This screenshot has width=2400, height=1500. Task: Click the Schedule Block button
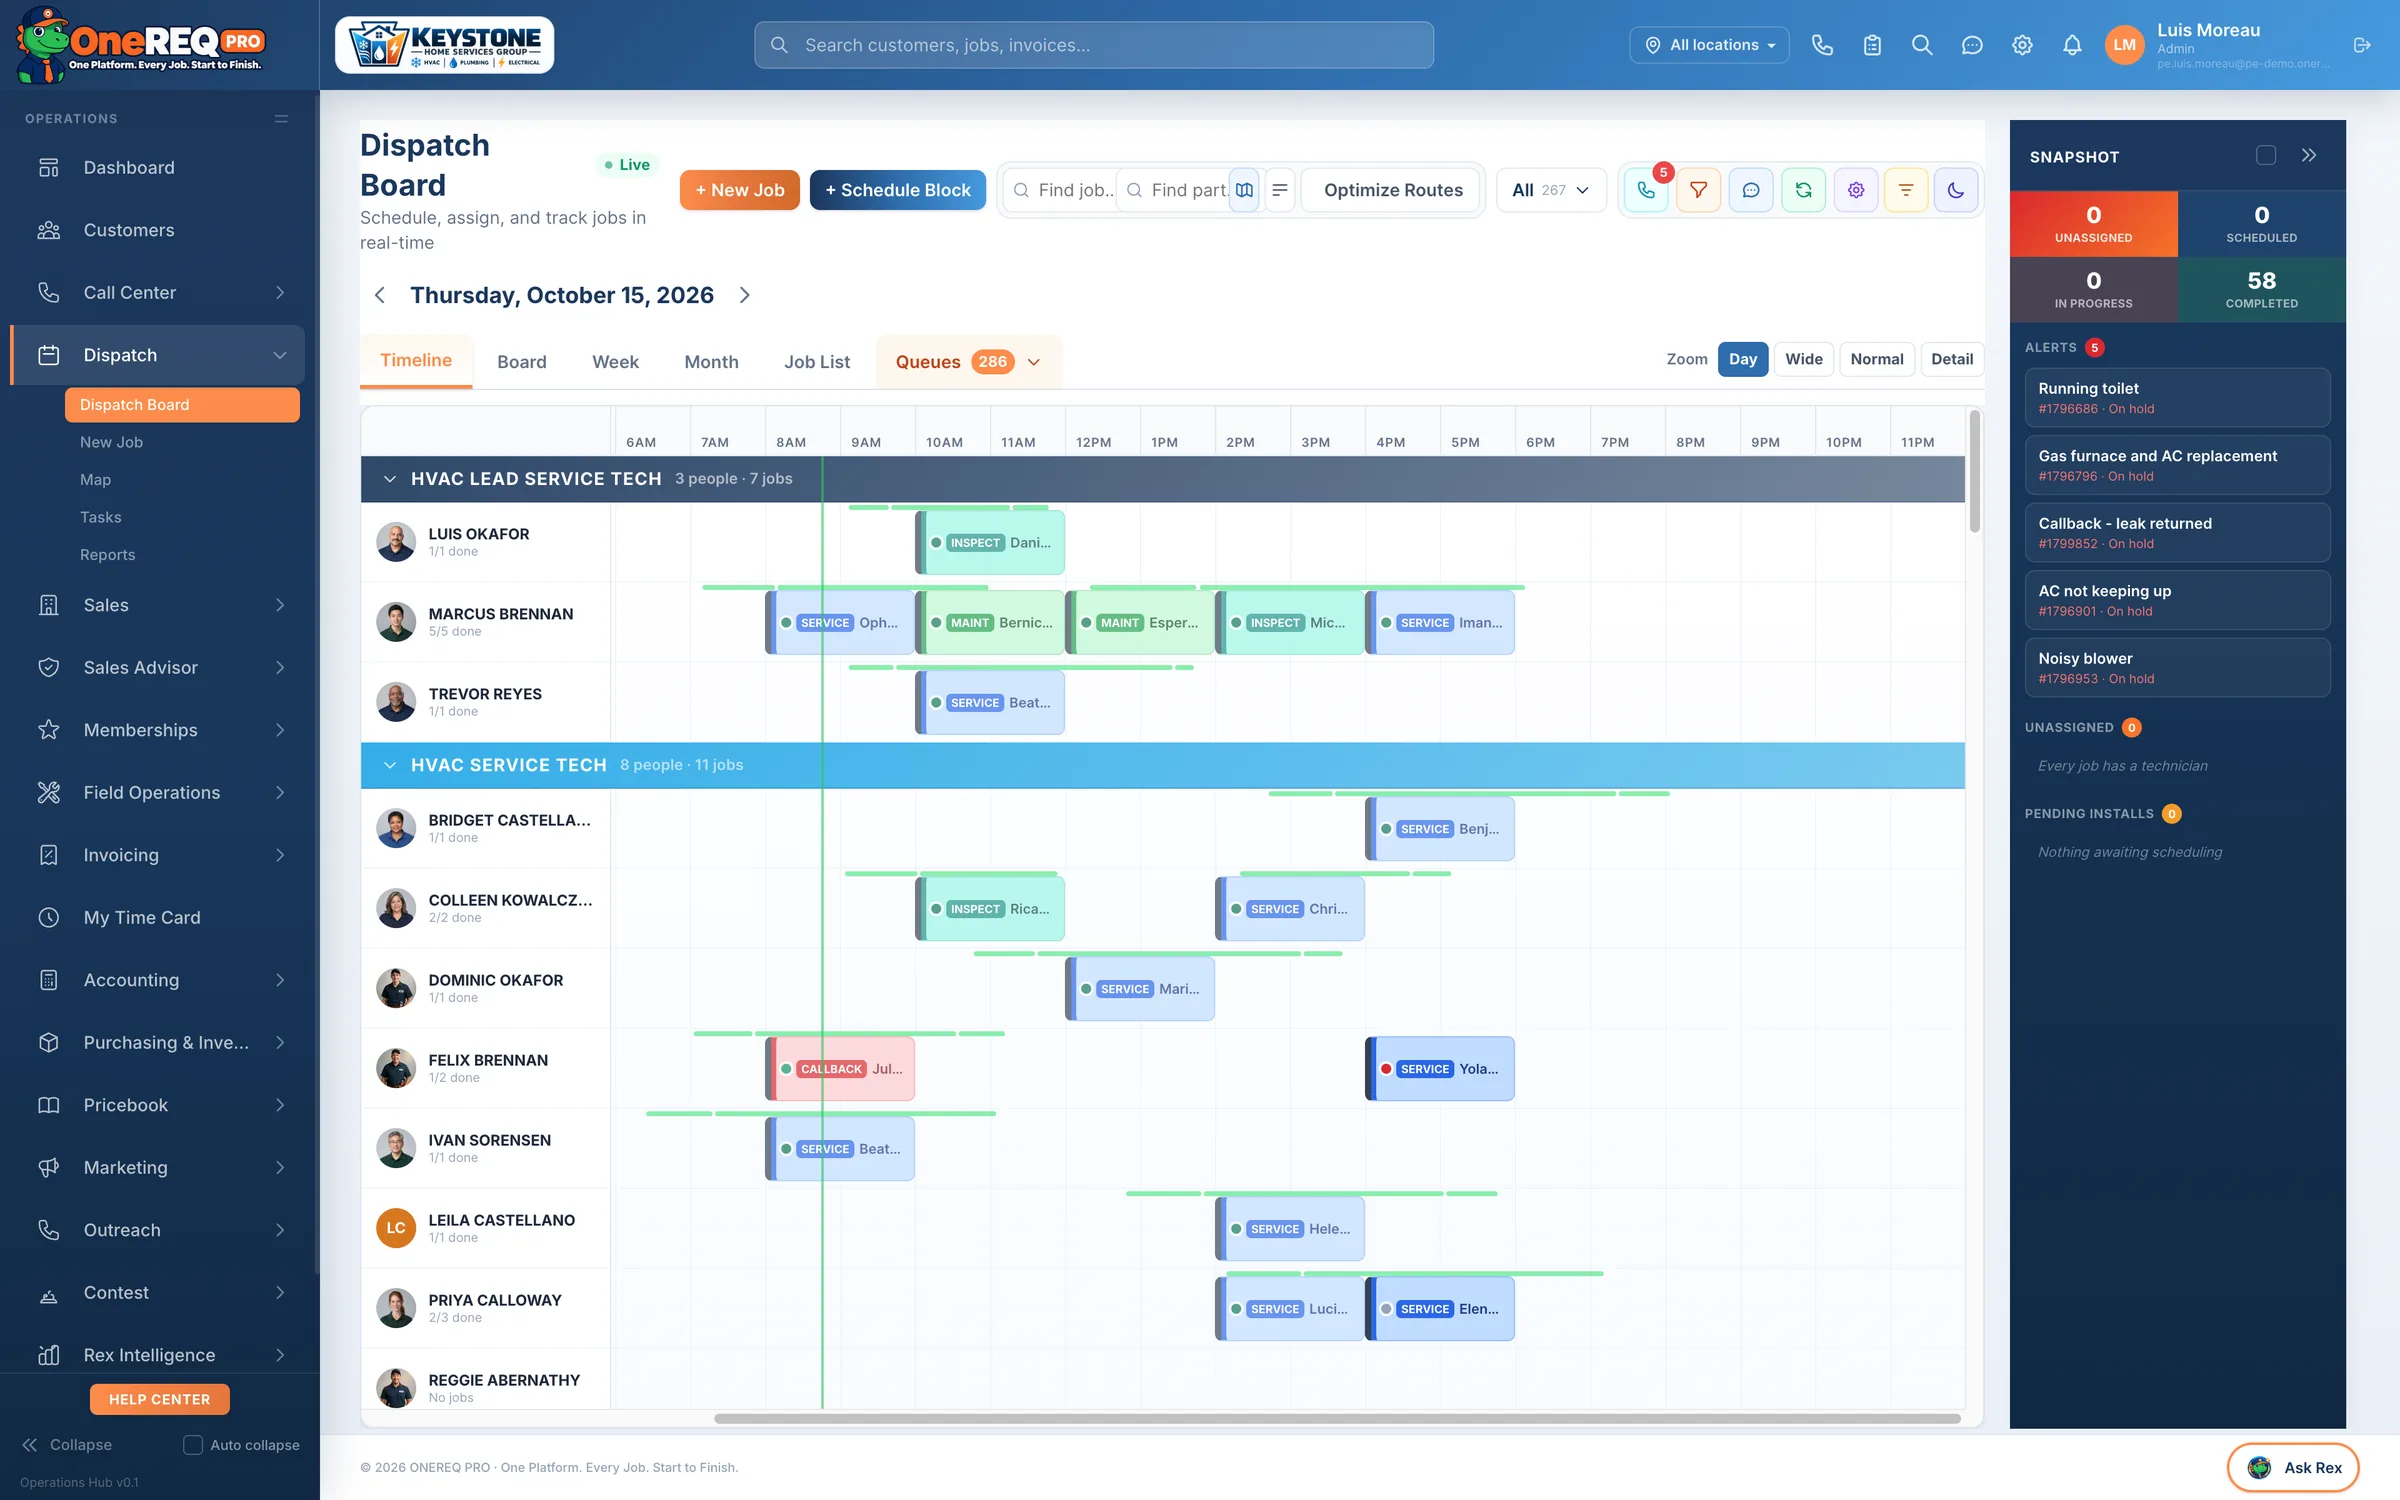pyautogui.click(x=898, y=190)
